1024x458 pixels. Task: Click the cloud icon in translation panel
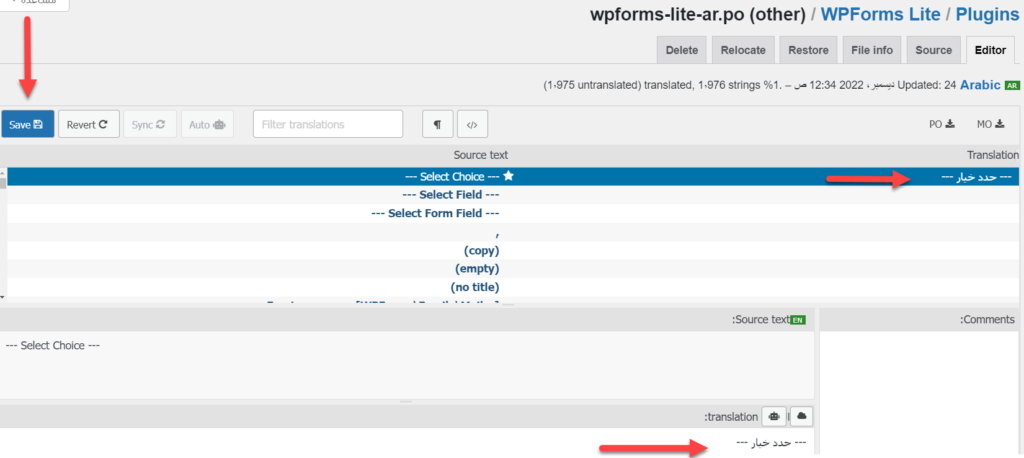(x=801, y=416)
